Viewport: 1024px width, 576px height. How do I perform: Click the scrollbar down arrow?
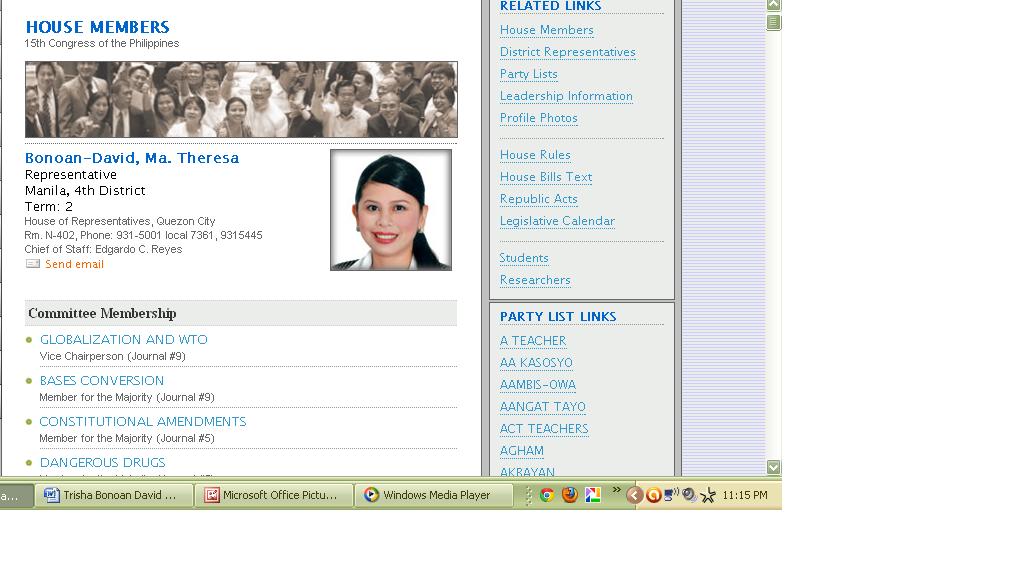click(773, 467)
